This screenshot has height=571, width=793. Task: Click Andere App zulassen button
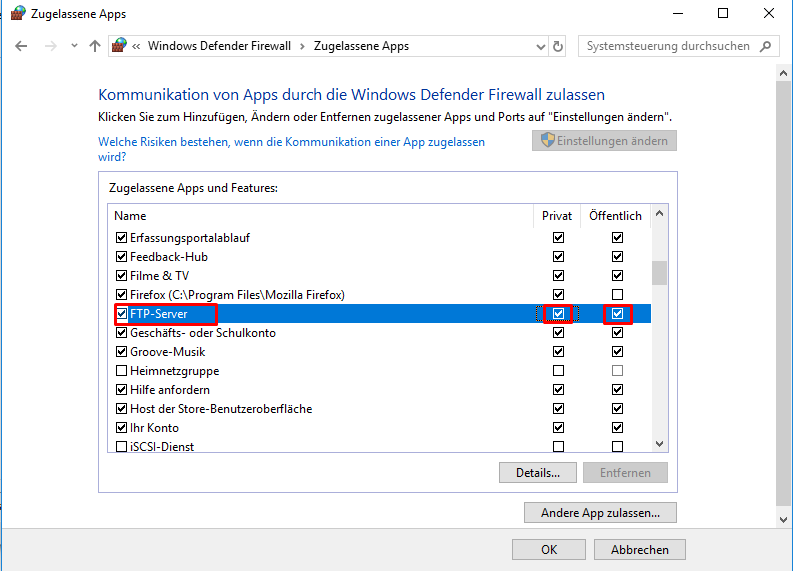point(600,512)
